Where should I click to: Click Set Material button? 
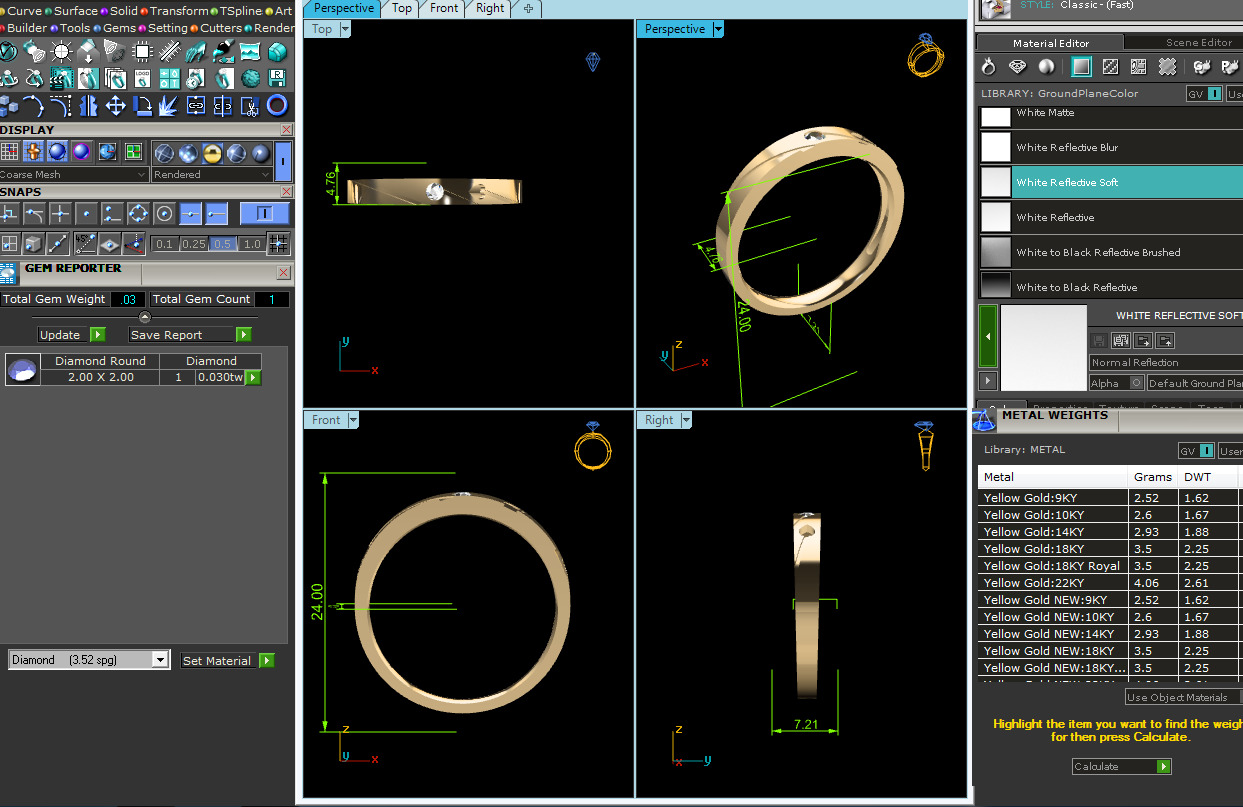coord(227,661)
